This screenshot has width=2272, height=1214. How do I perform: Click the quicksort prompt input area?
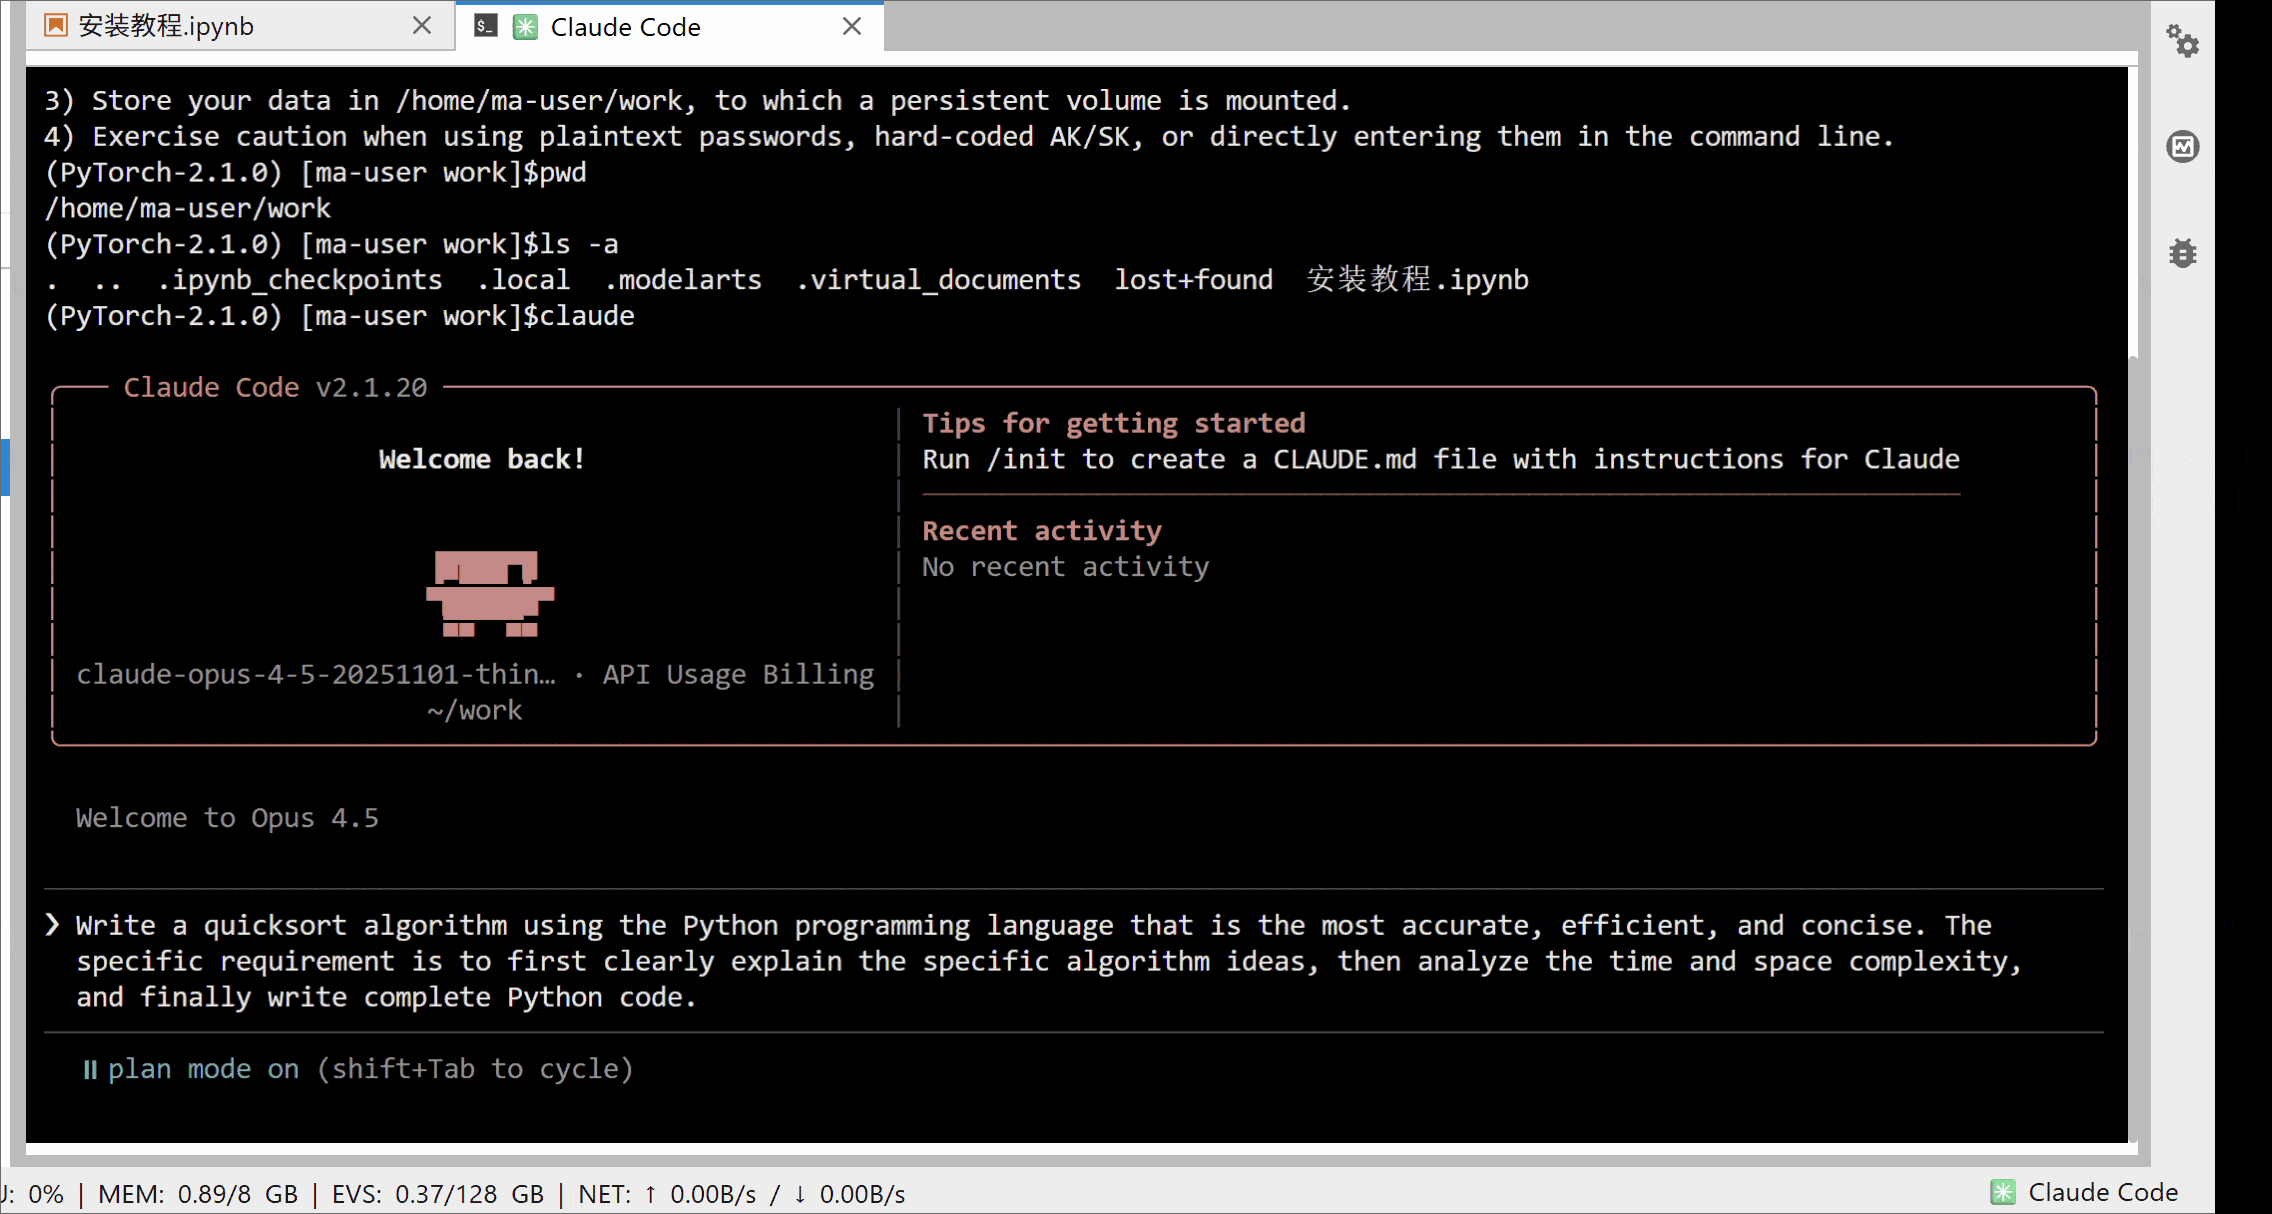1000,961
